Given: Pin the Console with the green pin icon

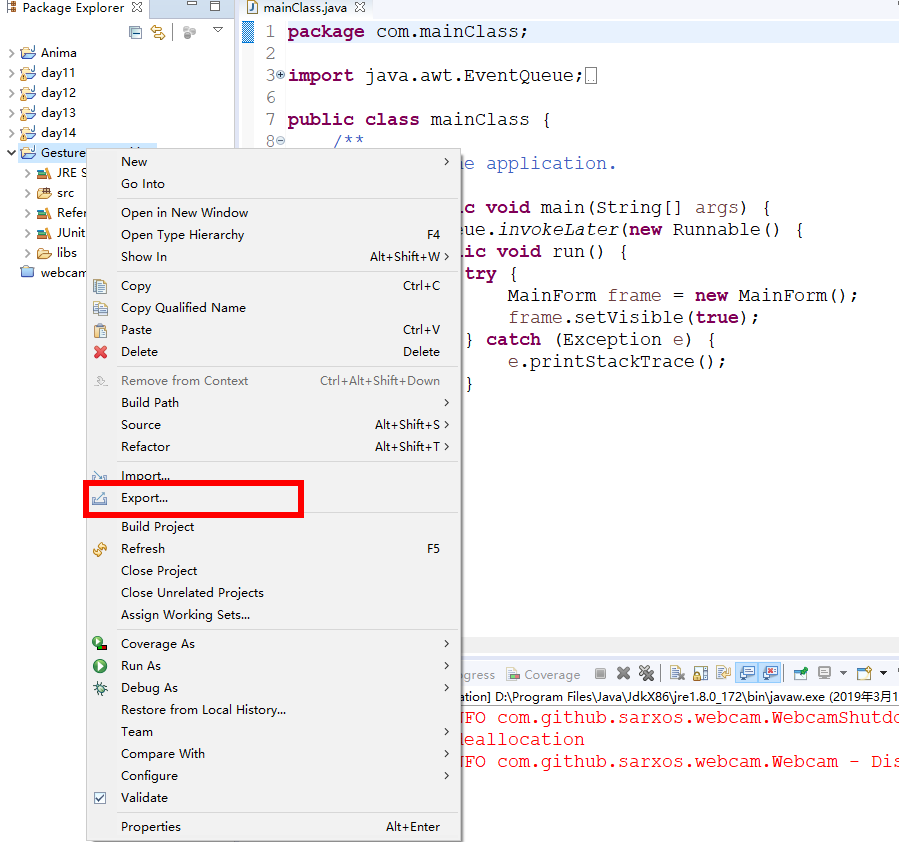Looking at the screenshot, I should [800, 672].
